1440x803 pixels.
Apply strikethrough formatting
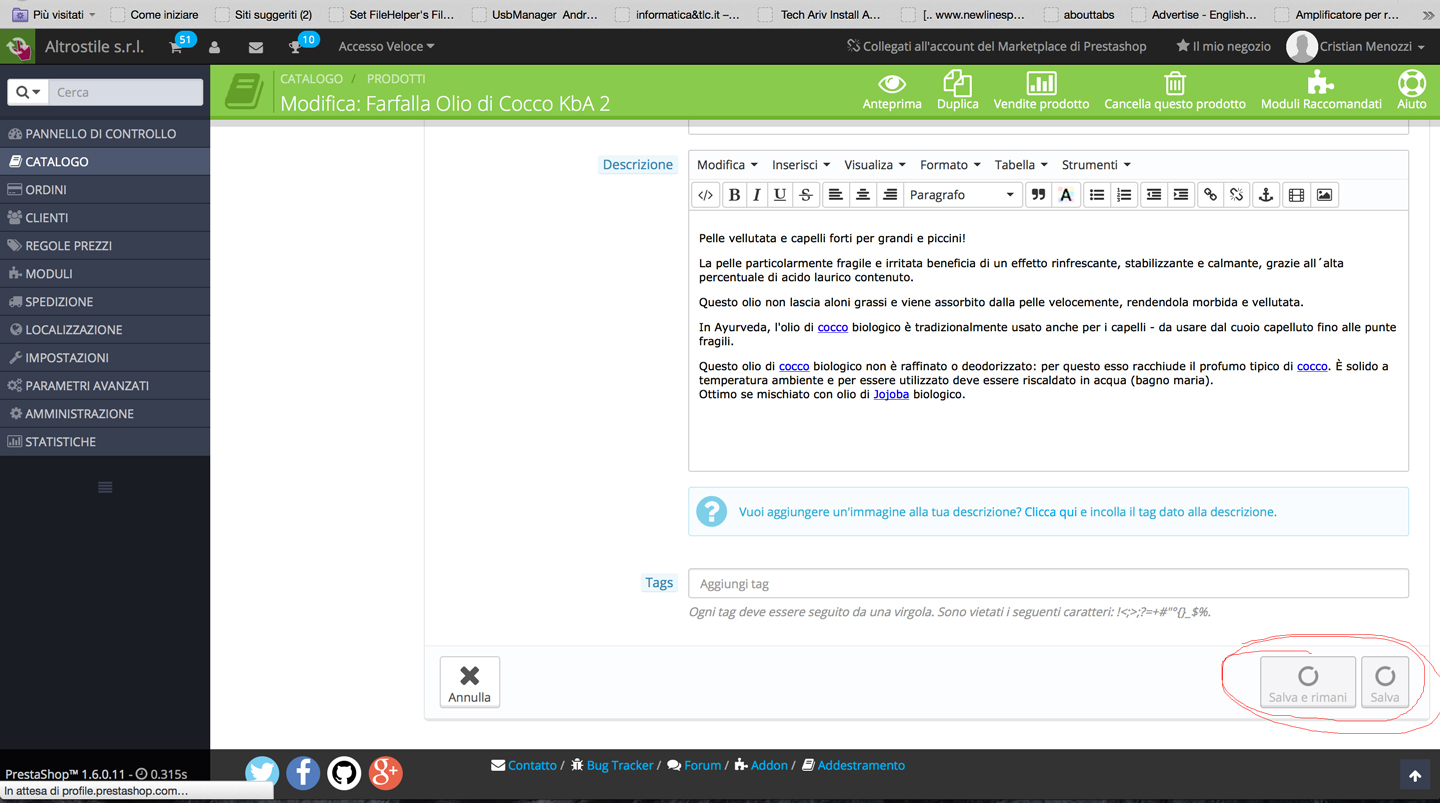806,195
